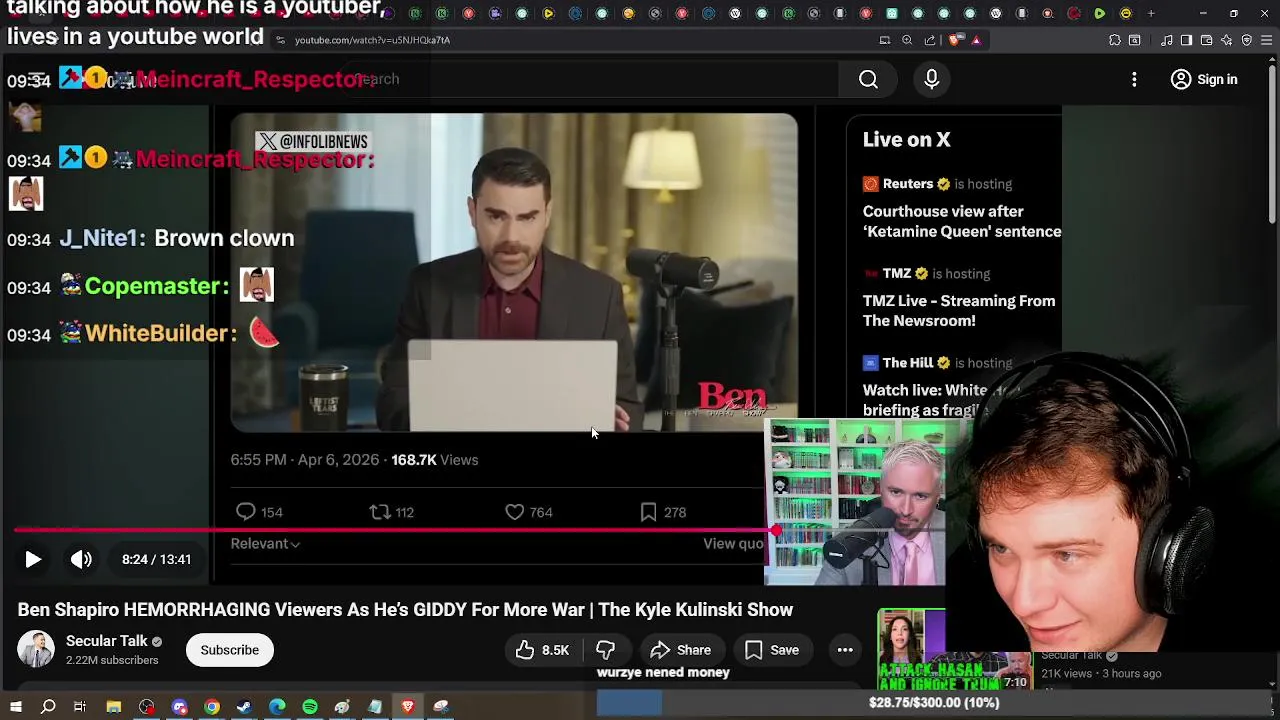This screenshot has height=720, width=1280.
Task: Open the Secular Talk channel avatar
Action: [x=36, y=649]
